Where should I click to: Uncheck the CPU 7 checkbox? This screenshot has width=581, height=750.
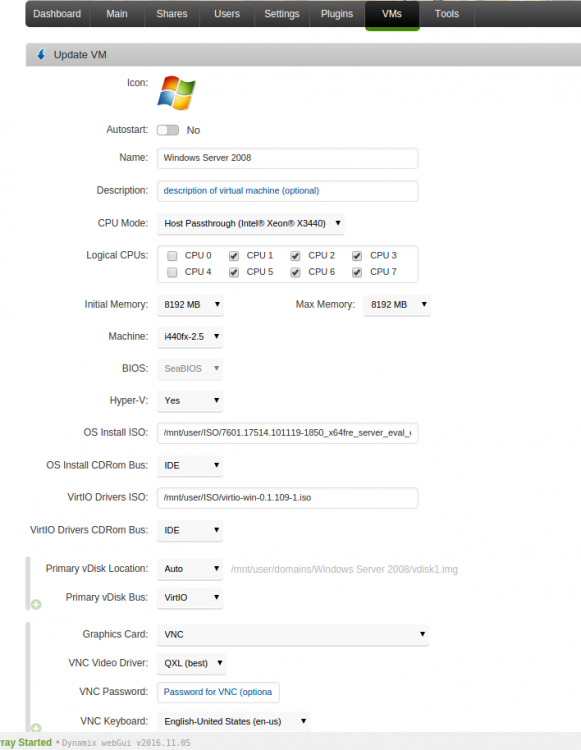pos(357,272)
